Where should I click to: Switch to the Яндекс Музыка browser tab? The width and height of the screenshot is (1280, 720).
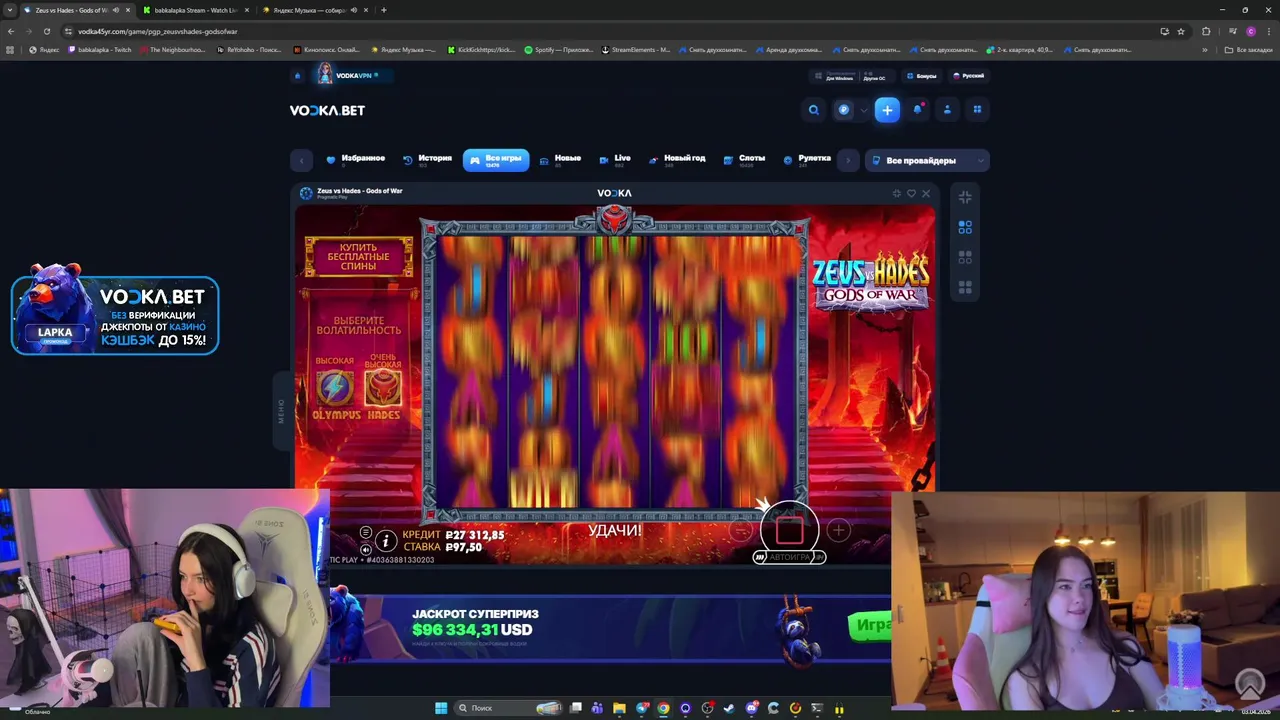(x=315, y=10)
